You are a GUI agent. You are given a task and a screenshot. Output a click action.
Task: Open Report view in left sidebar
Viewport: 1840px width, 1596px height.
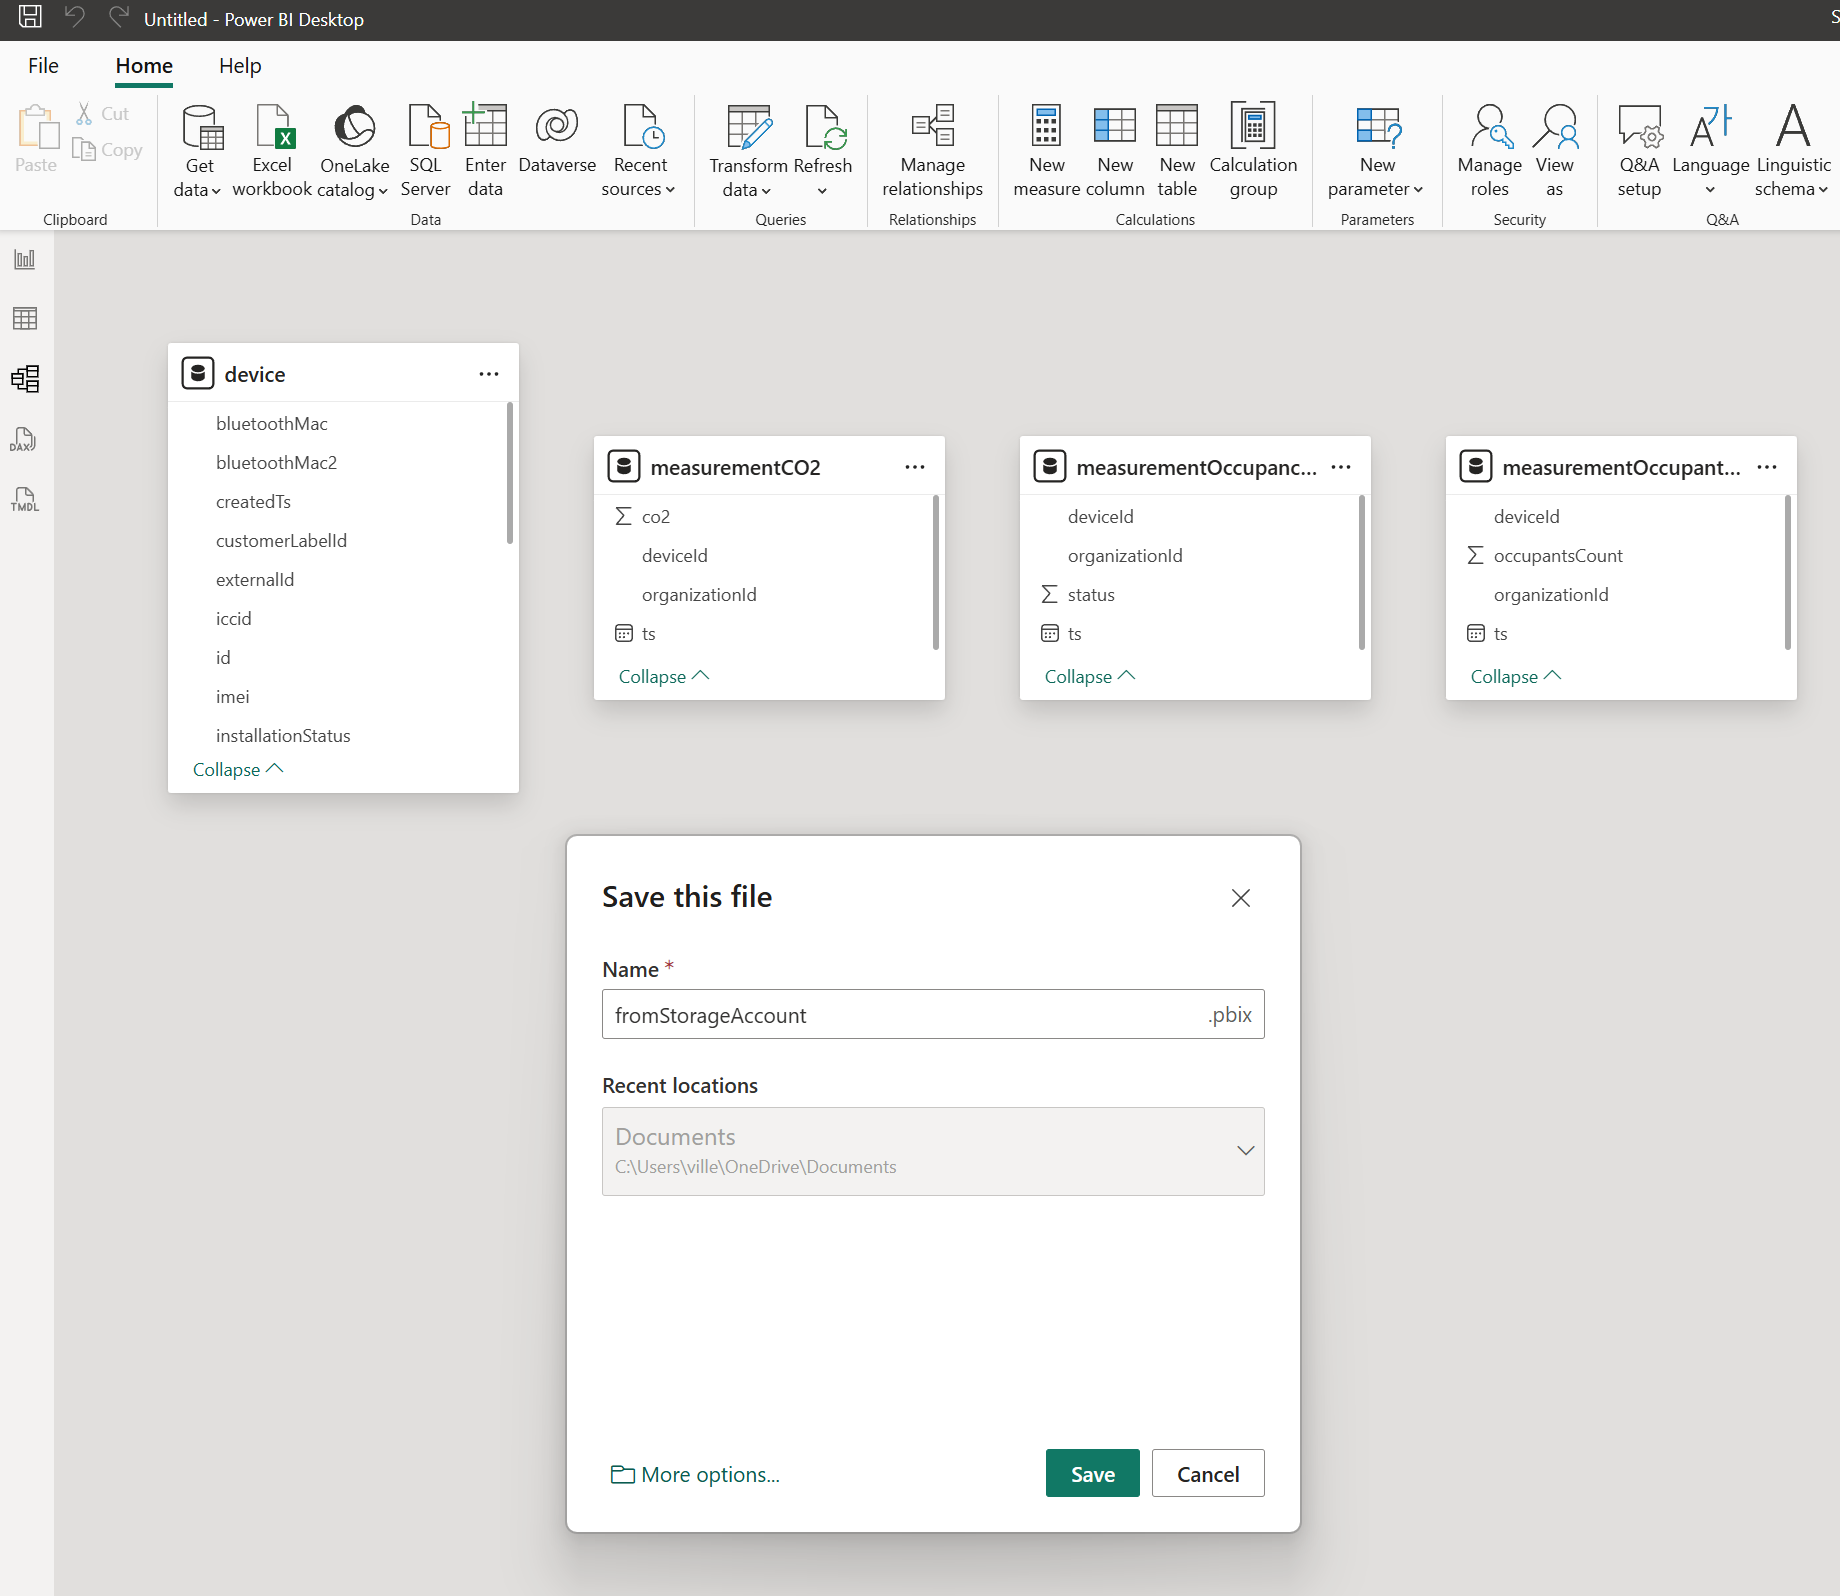[x=25, y=260]
